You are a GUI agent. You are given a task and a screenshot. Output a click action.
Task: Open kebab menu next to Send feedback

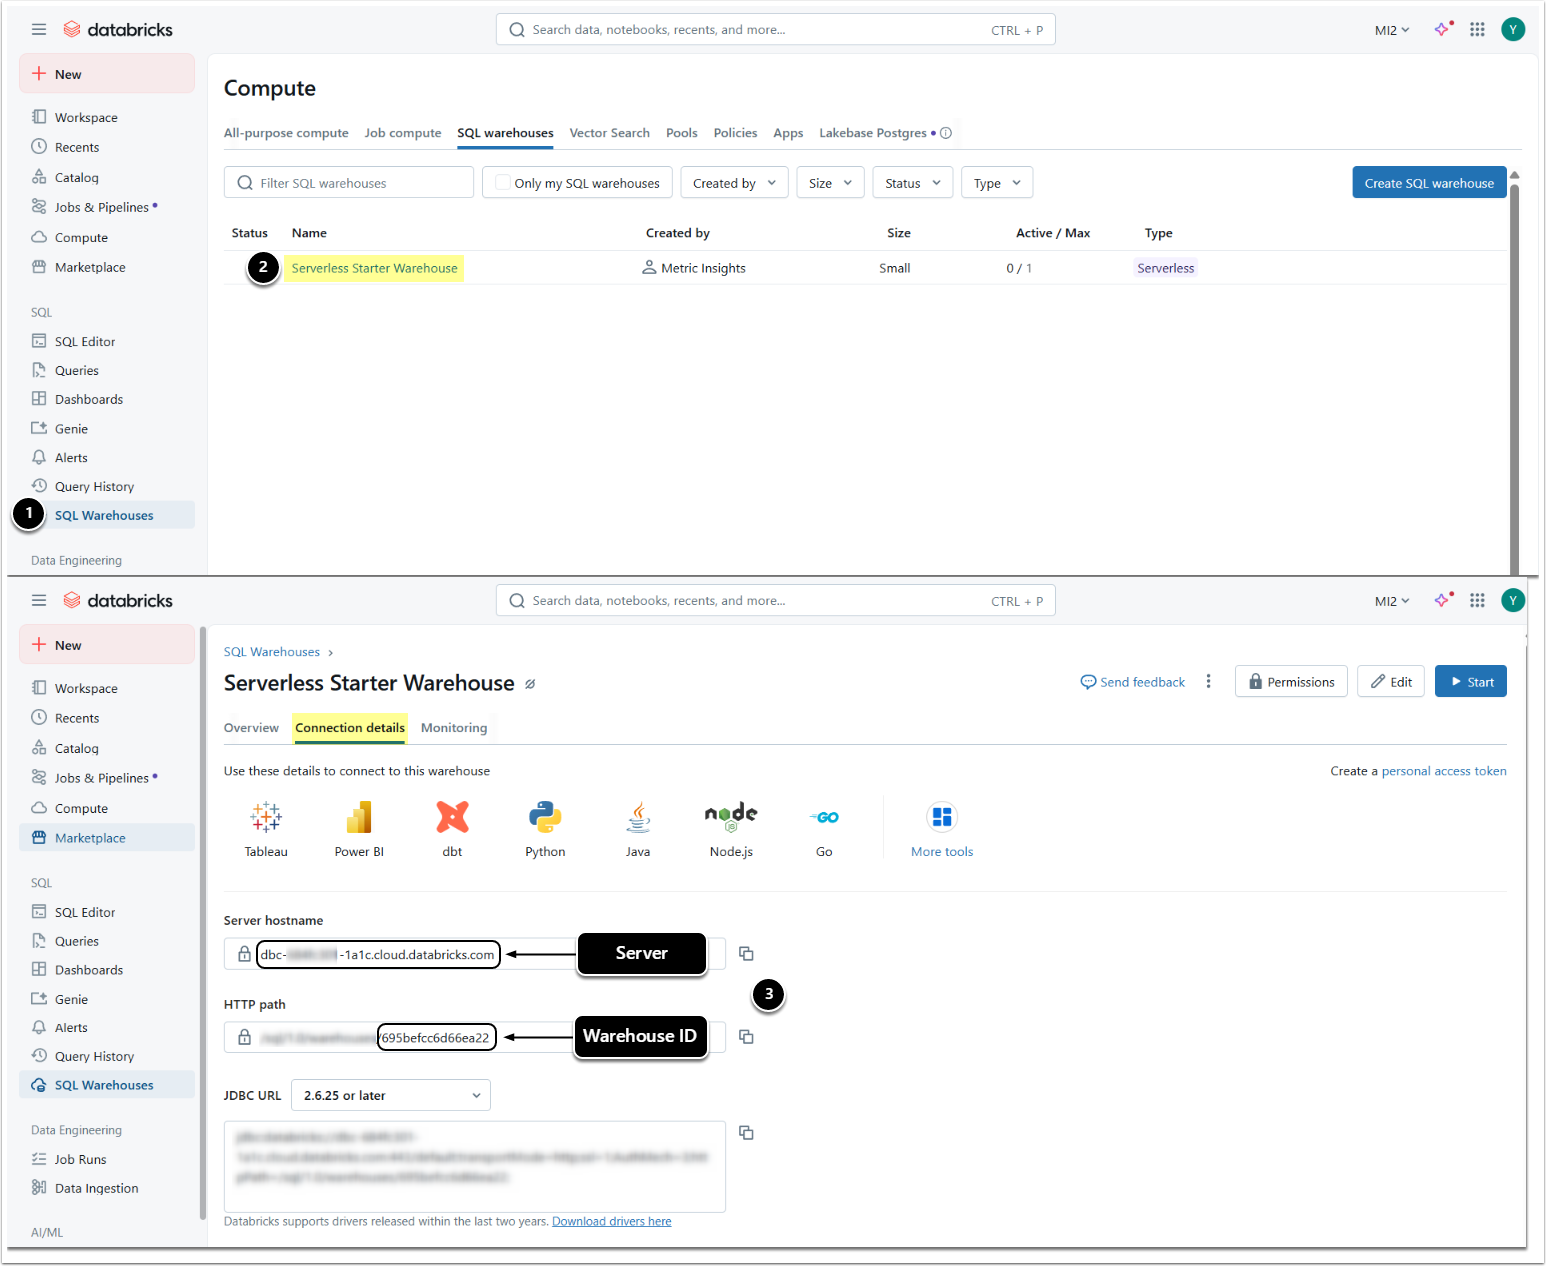point(1208,681)
